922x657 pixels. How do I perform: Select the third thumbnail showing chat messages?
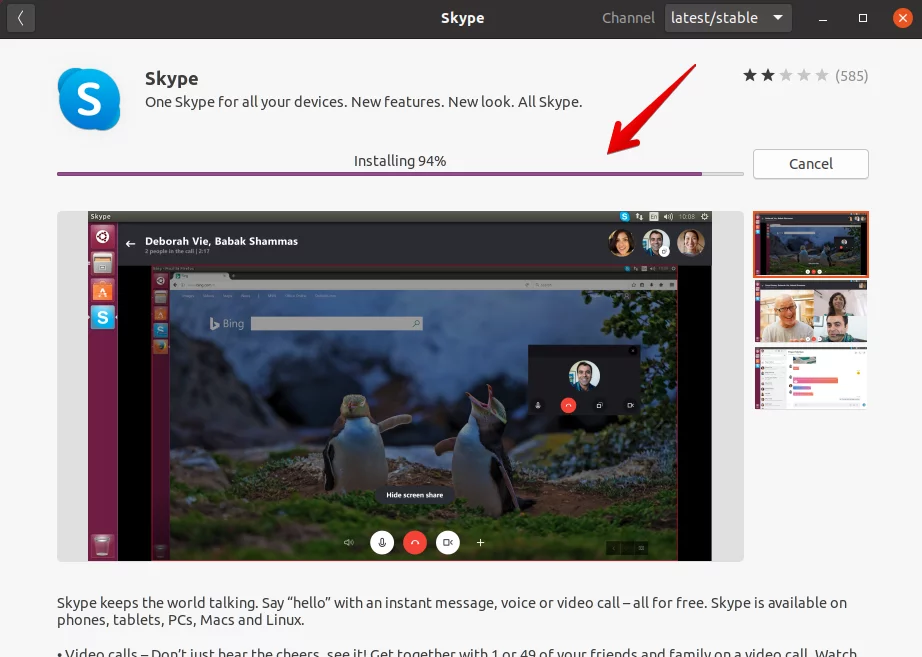point(810,378)
